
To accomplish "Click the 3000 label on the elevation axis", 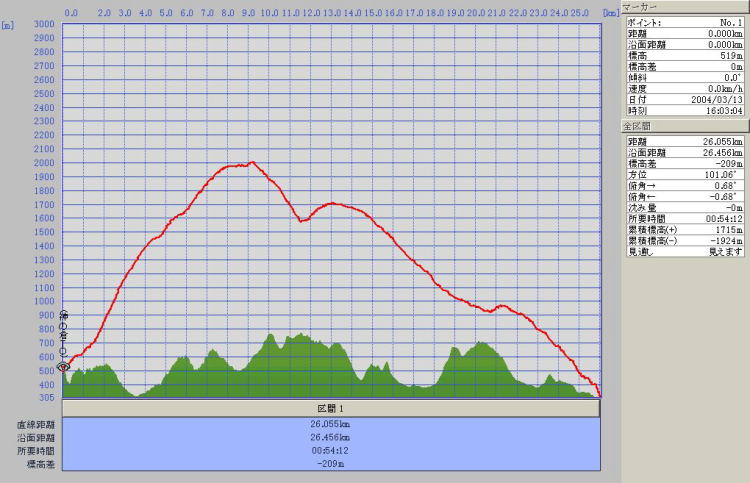I will (x=44, y=24).
